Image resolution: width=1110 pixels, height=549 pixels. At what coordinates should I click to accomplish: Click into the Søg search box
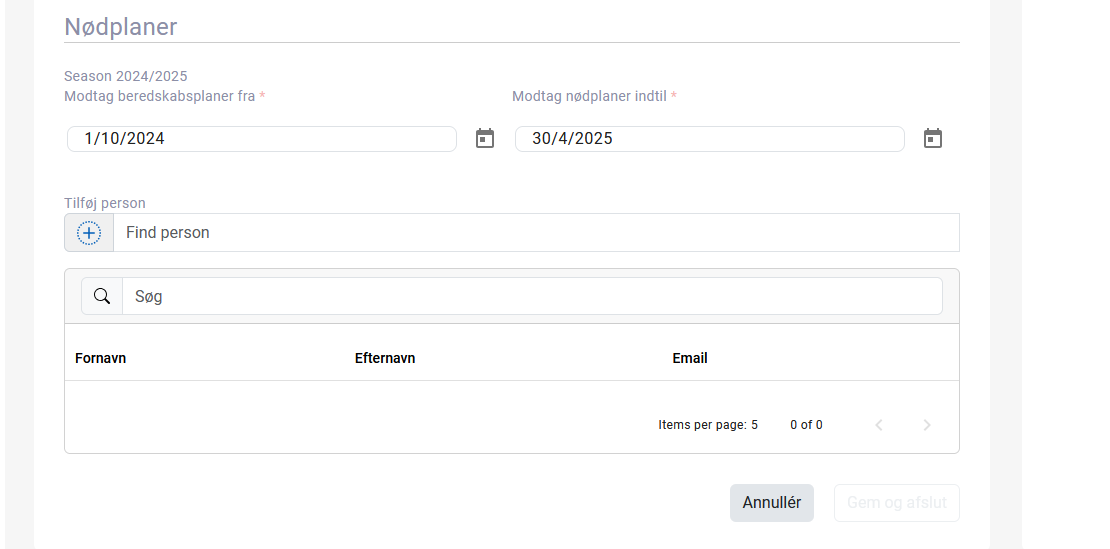[532, 296]
